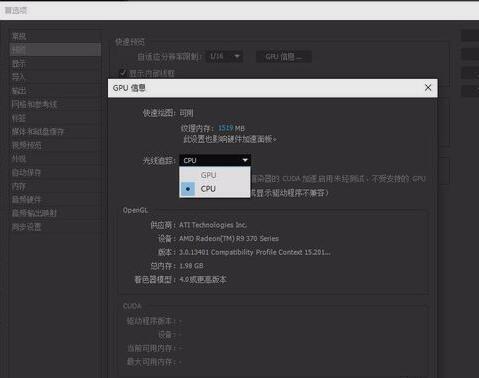Click the 快速绘图 status text 可用
The image size is (479, 378).
(x=186, y=113)
